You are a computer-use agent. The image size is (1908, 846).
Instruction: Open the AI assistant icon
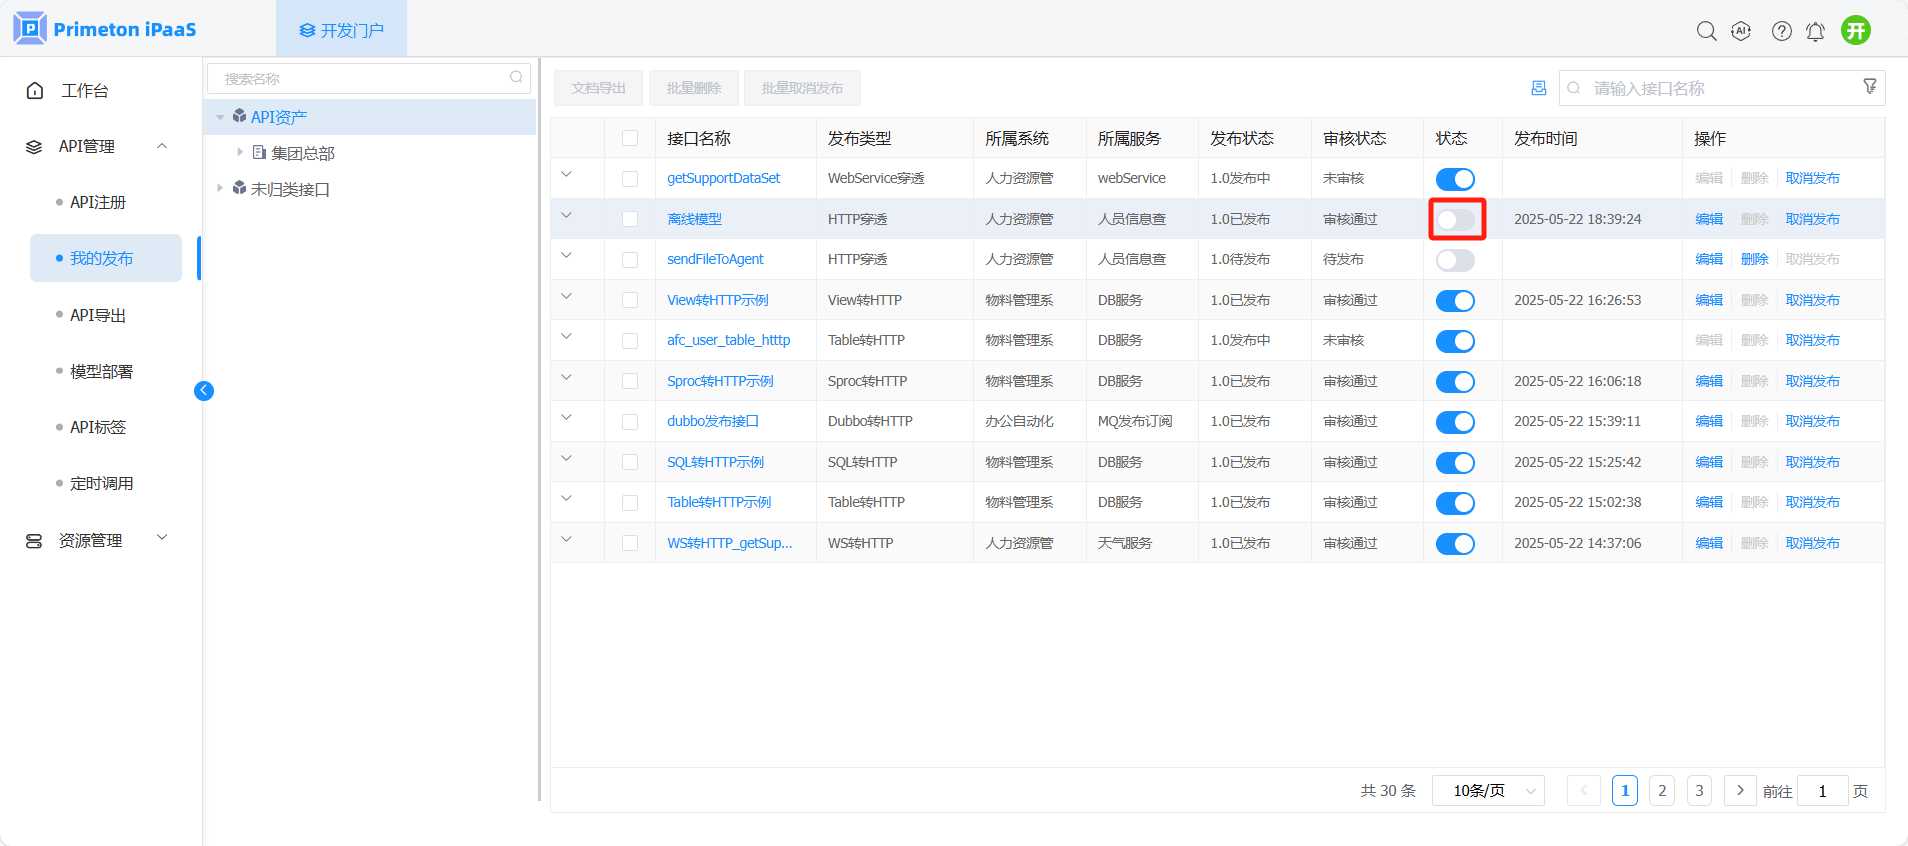1741,31
